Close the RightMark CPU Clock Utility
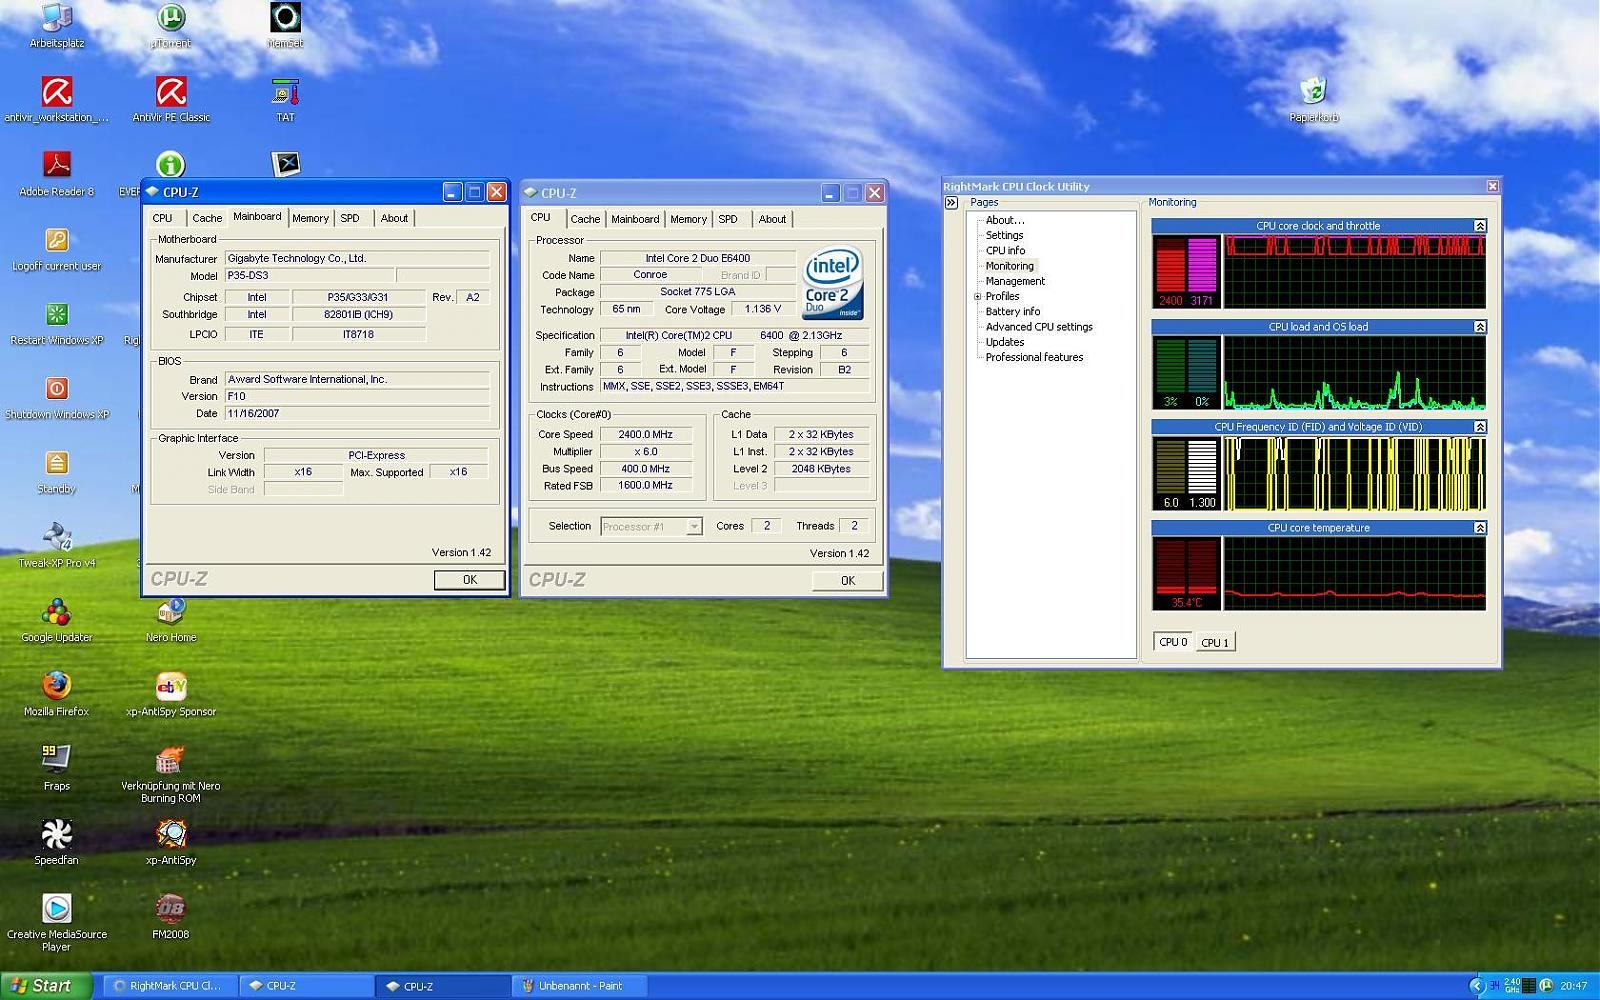Viewport: 1600px width, 1000px height. pos(1492,186)
